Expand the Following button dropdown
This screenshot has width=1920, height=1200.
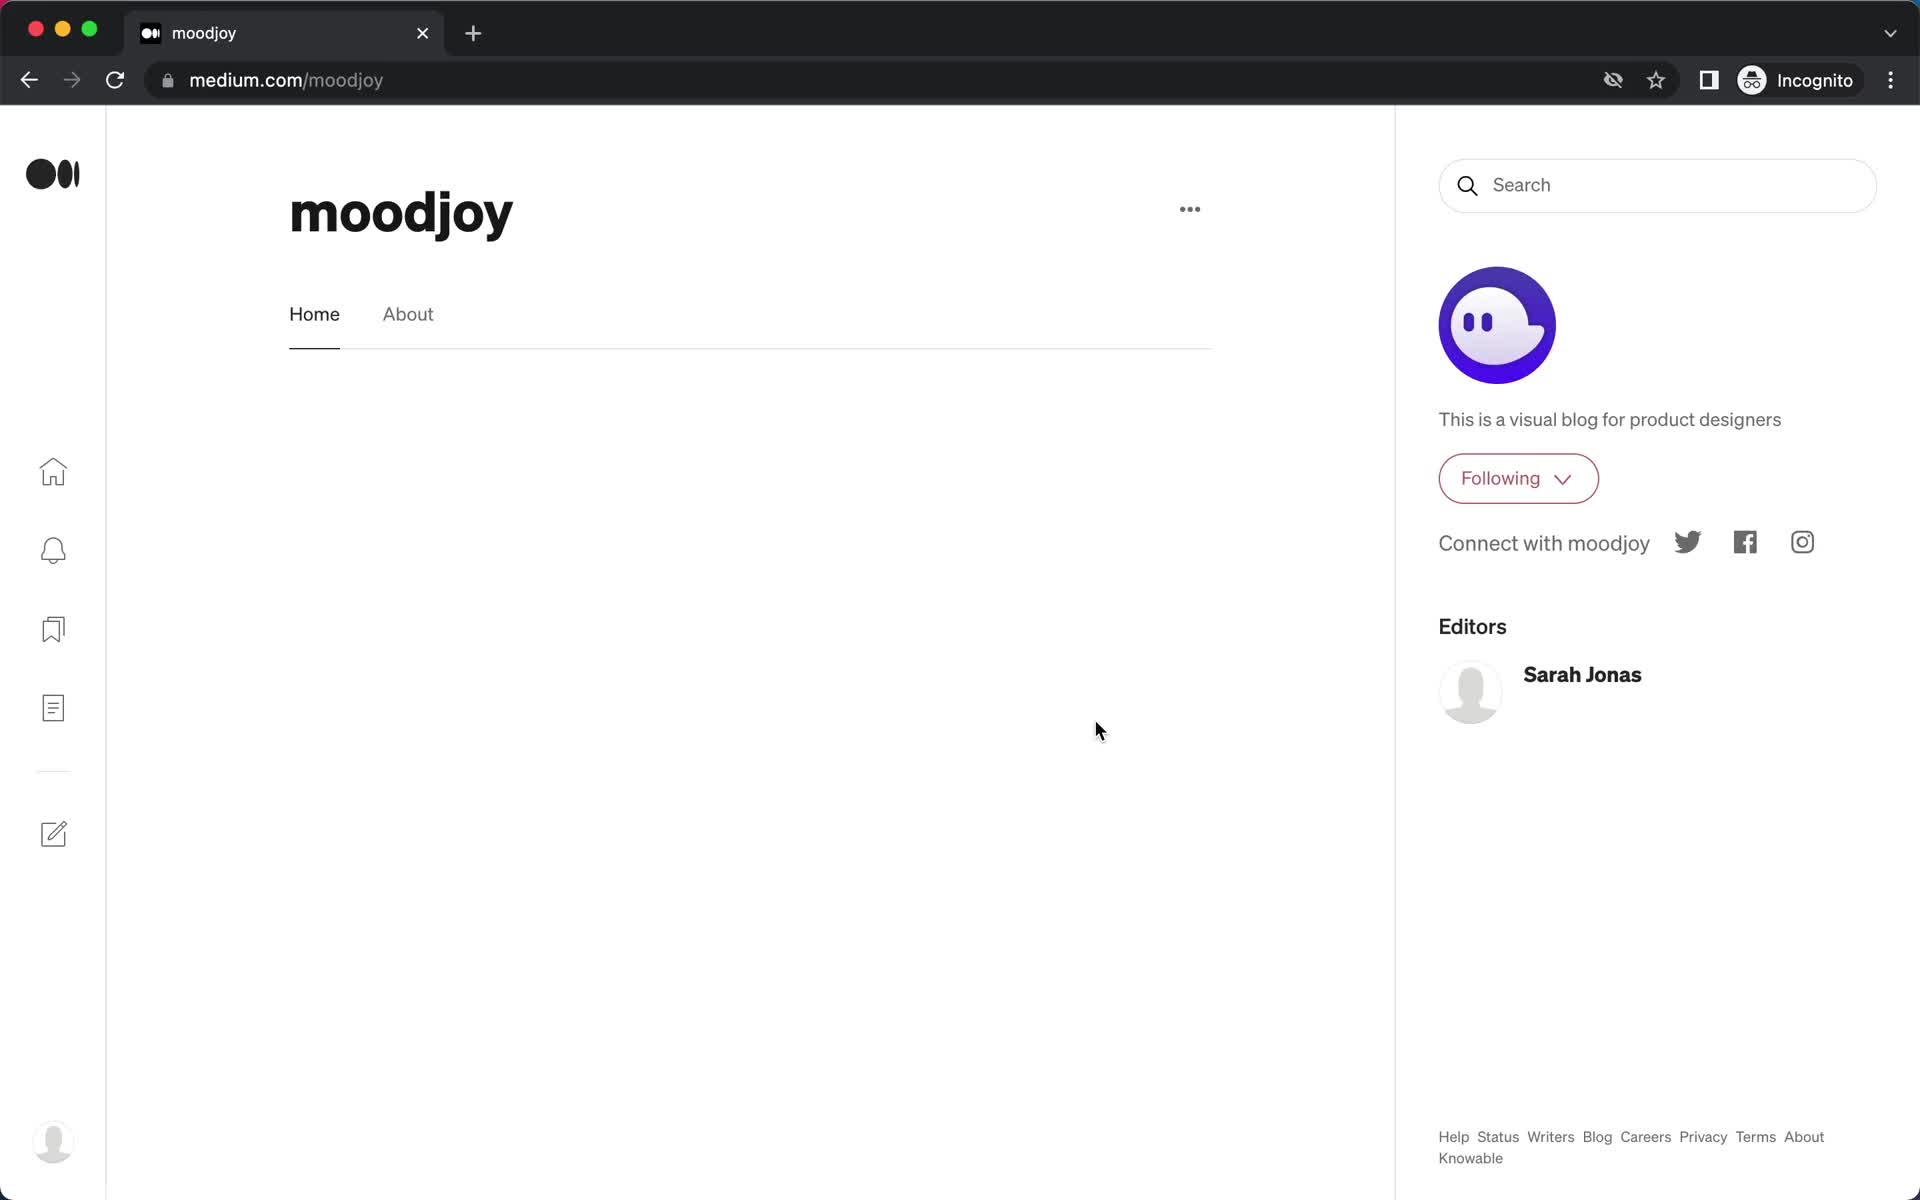(x=1562, y=478)
